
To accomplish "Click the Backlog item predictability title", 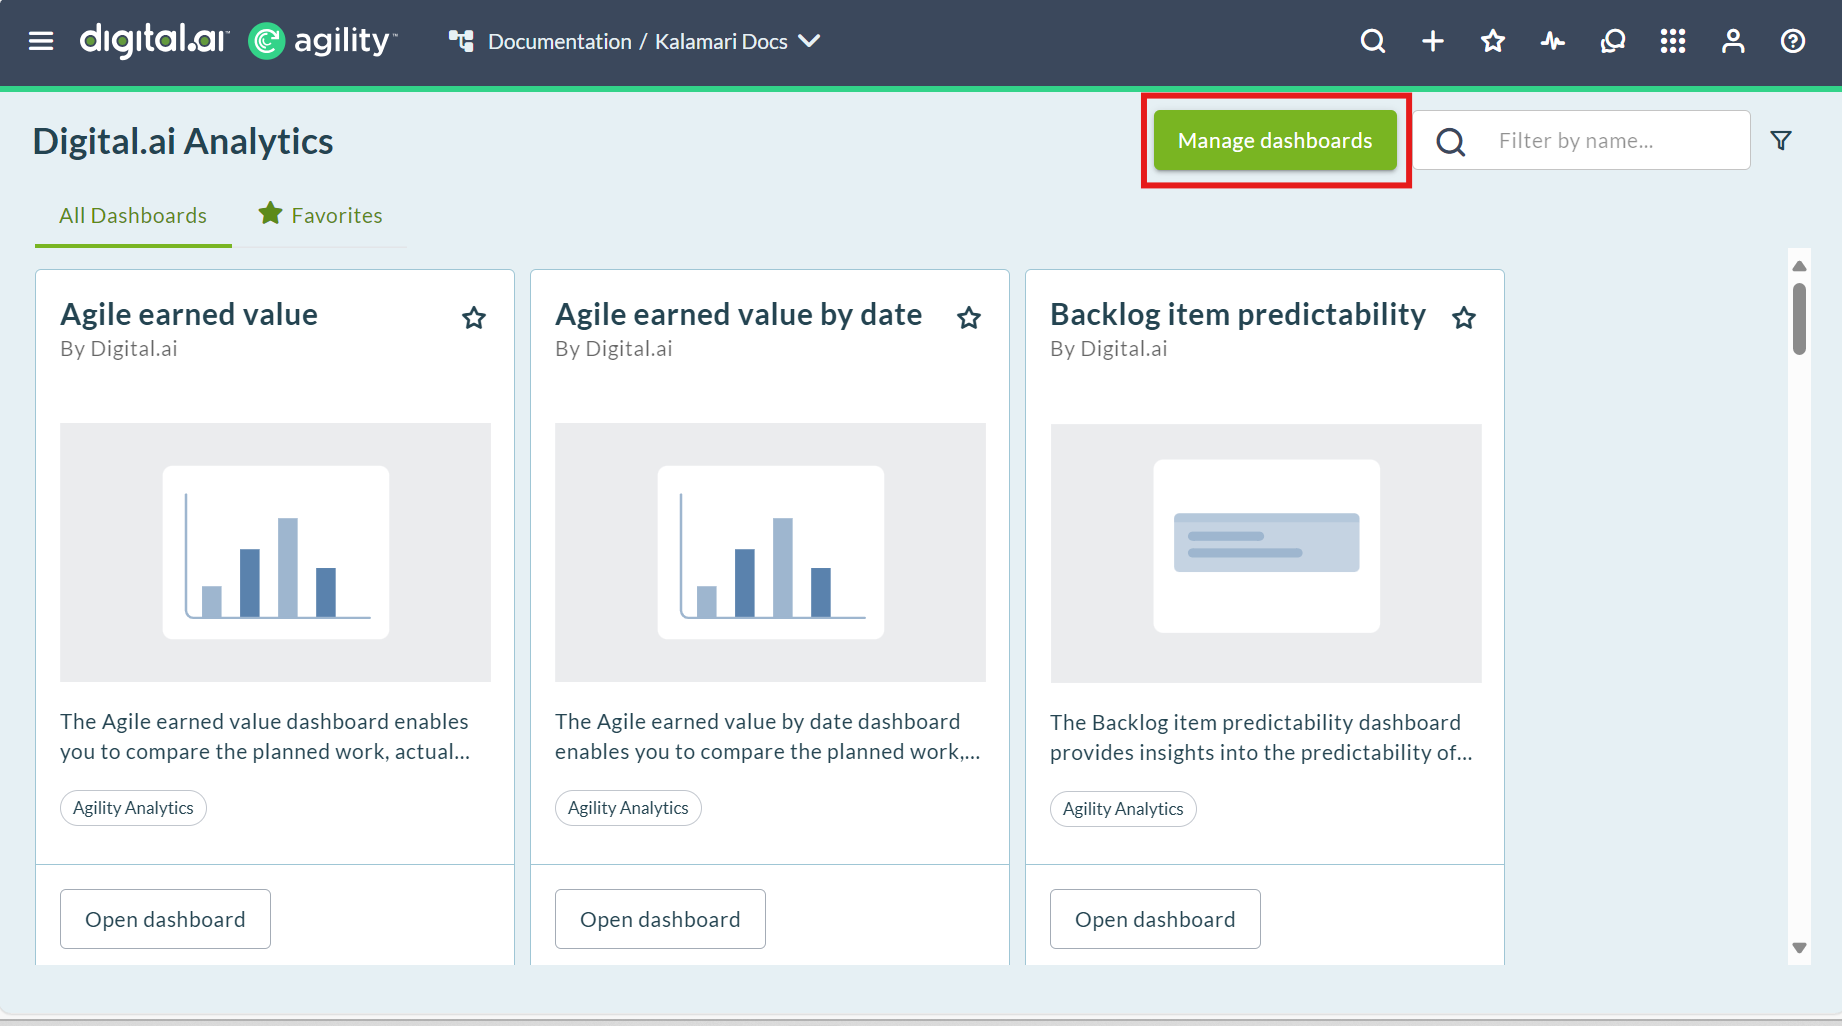I will click(x=1238, y=314).
